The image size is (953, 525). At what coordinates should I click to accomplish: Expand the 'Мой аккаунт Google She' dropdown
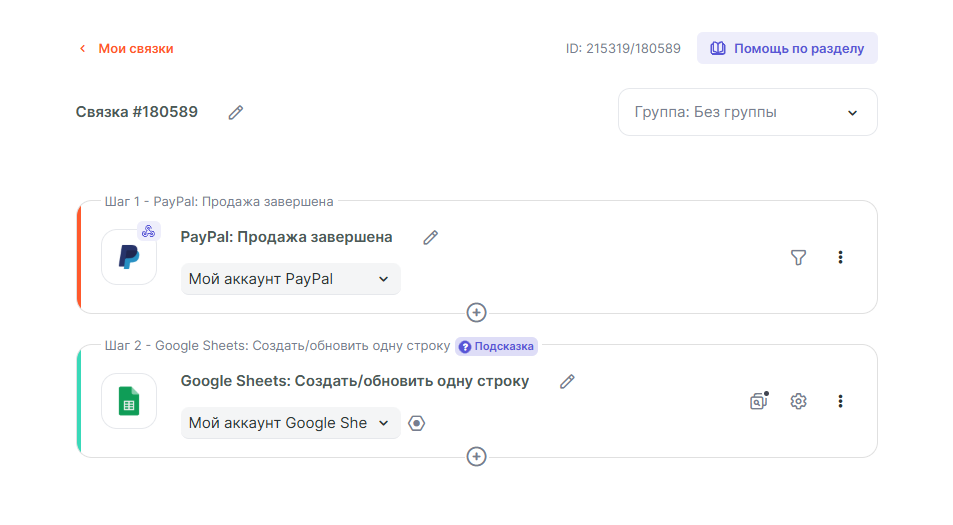(290, 423)
